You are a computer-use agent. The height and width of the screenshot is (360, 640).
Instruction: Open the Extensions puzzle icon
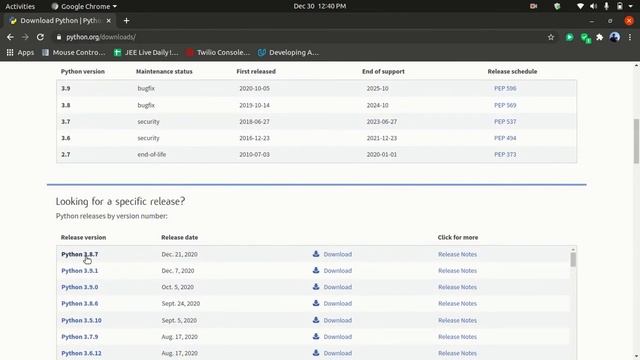click(600, 37)
